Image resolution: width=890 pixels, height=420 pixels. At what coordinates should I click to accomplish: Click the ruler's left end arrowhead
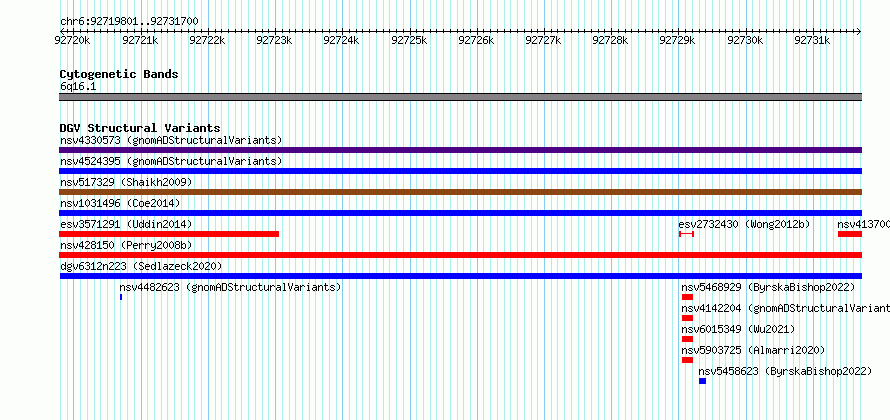pyautogui.click(x=62, y=31)
